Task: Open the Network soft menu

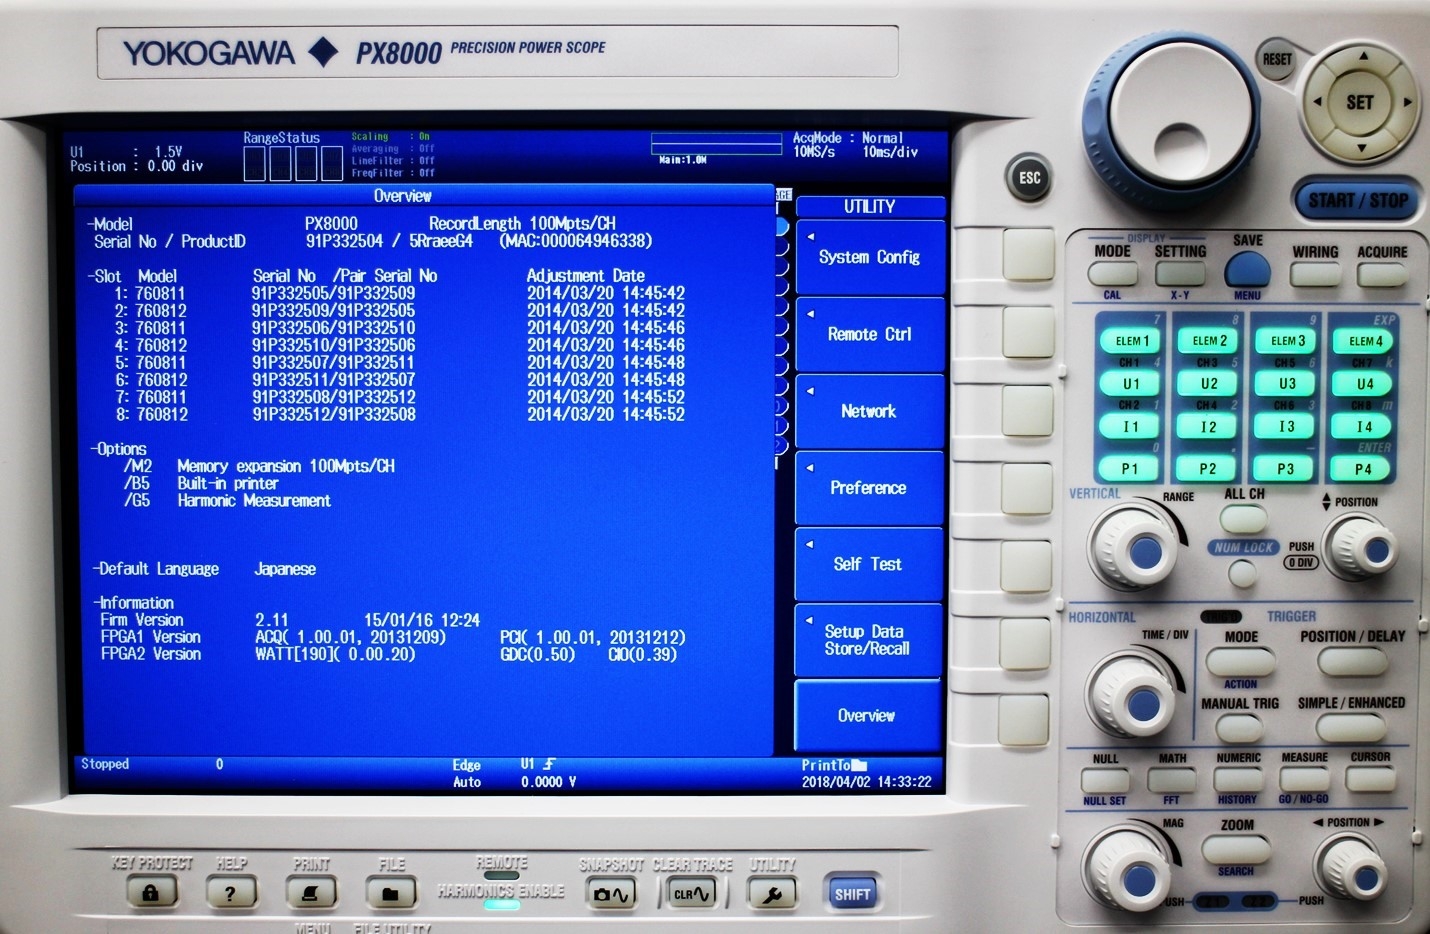Action: tap(869, 411)
